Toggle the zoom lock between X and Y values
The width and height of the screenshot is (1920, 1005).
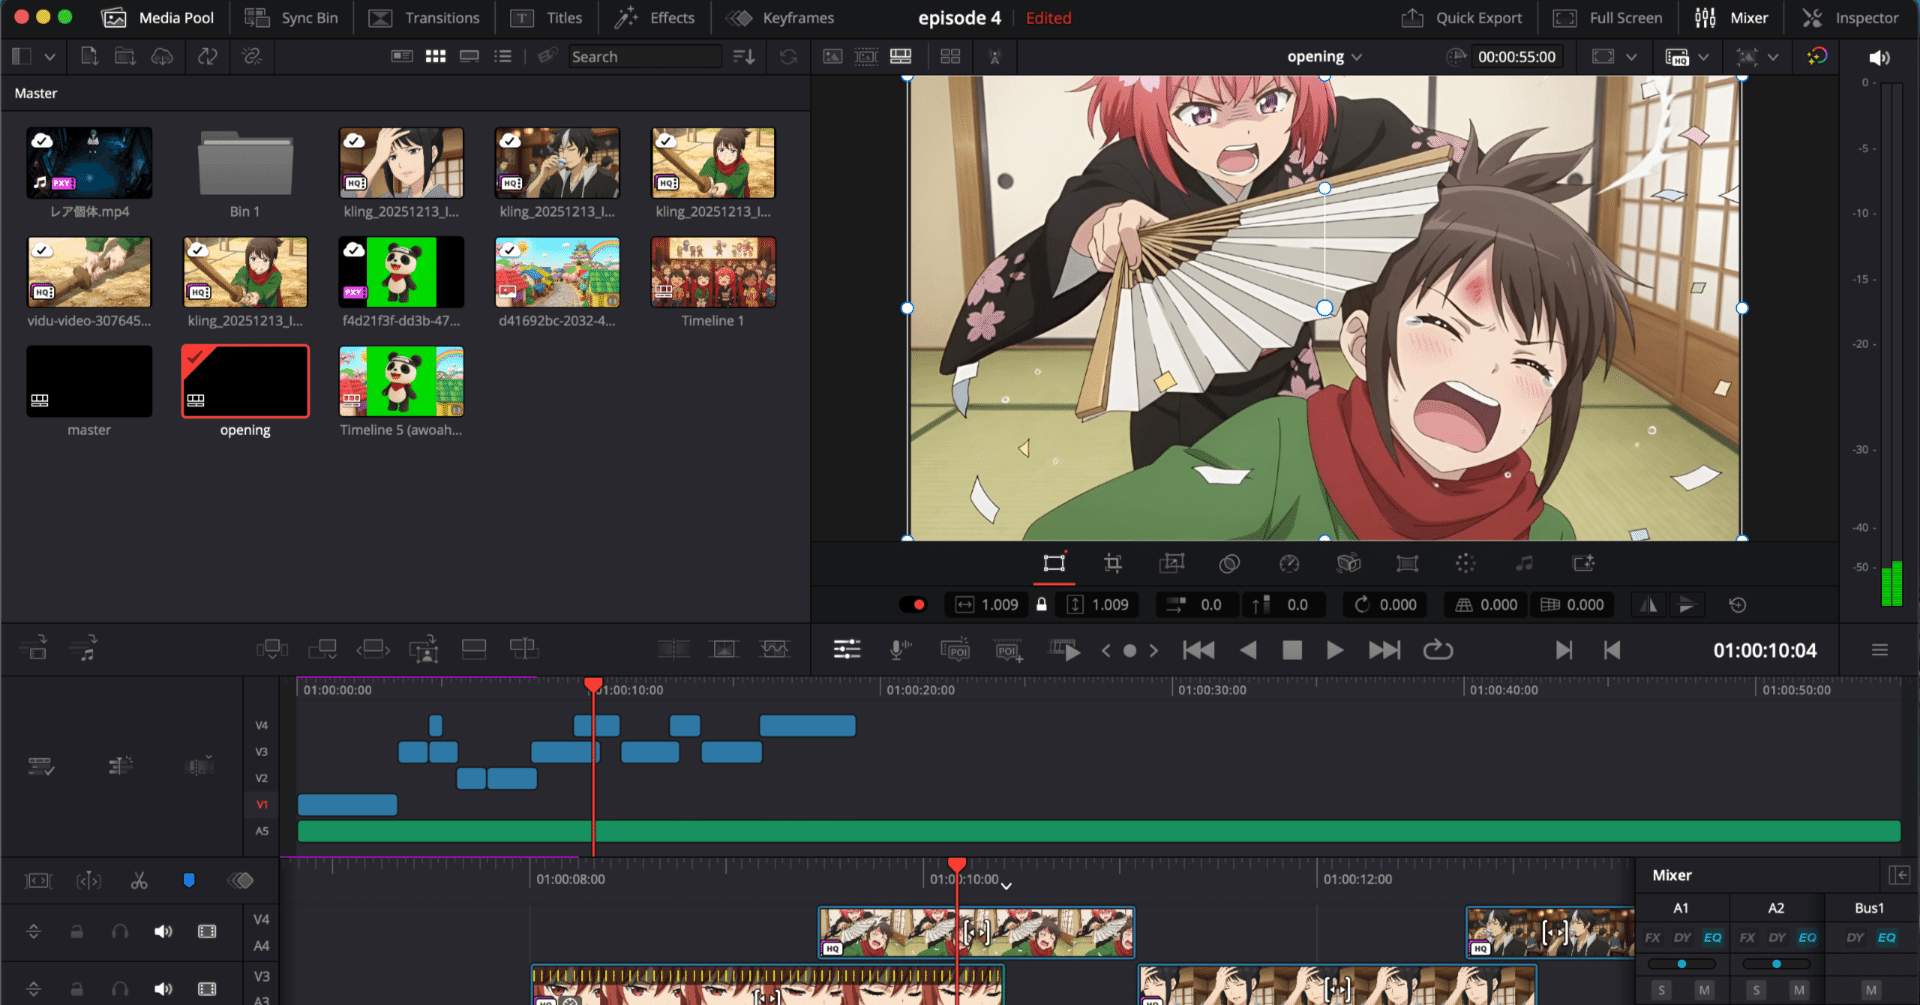[1041, 604]
